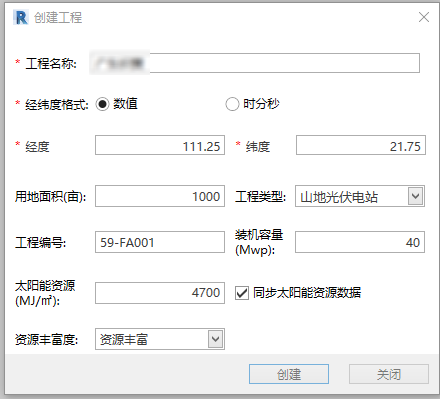Click the 工程名称 input field
The width and height of the screenshot is (440, 399).
coord(254,63)
